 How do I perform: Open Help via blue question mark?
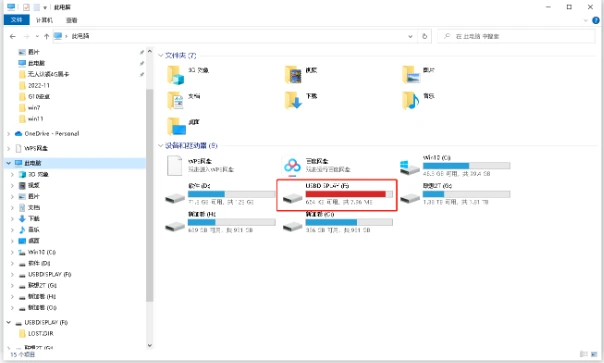[x=596, y=20]
